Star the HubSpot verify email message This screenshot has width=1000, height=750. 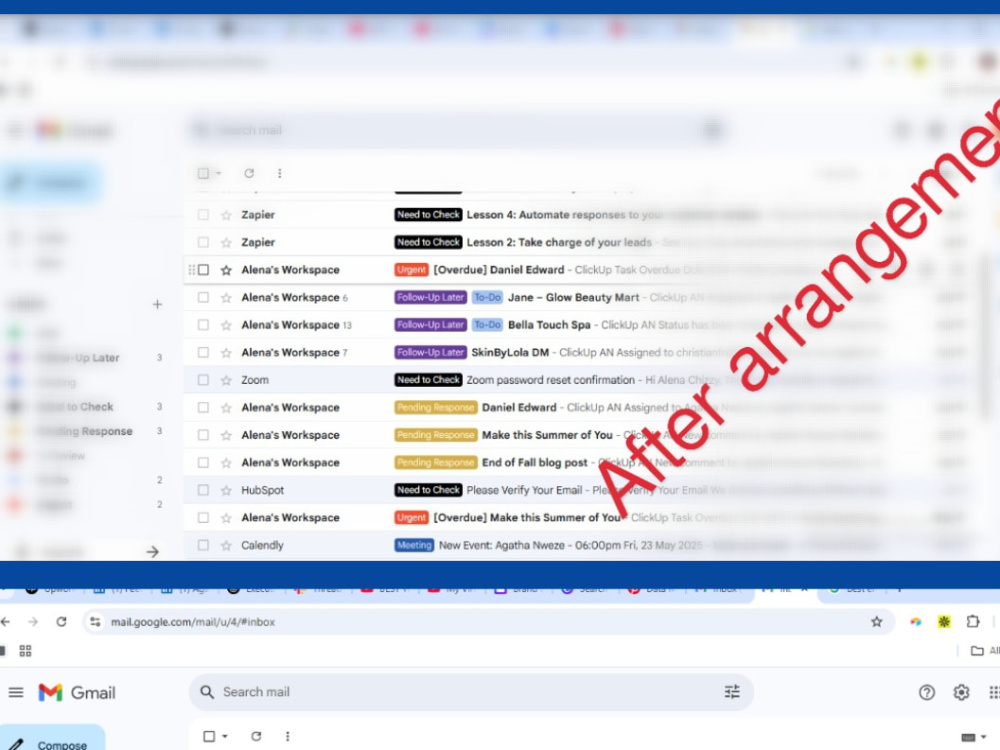[226, 490]
